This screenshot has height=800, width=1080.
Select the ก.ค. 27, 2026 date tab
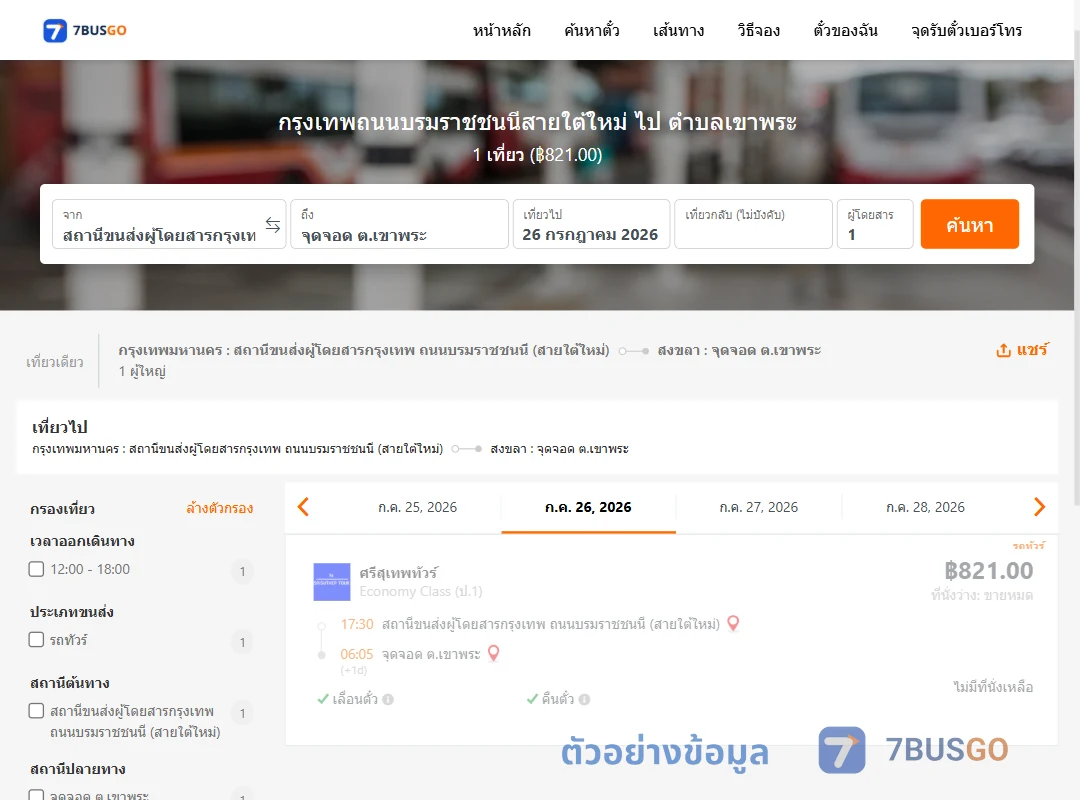(x=758, y=507)
